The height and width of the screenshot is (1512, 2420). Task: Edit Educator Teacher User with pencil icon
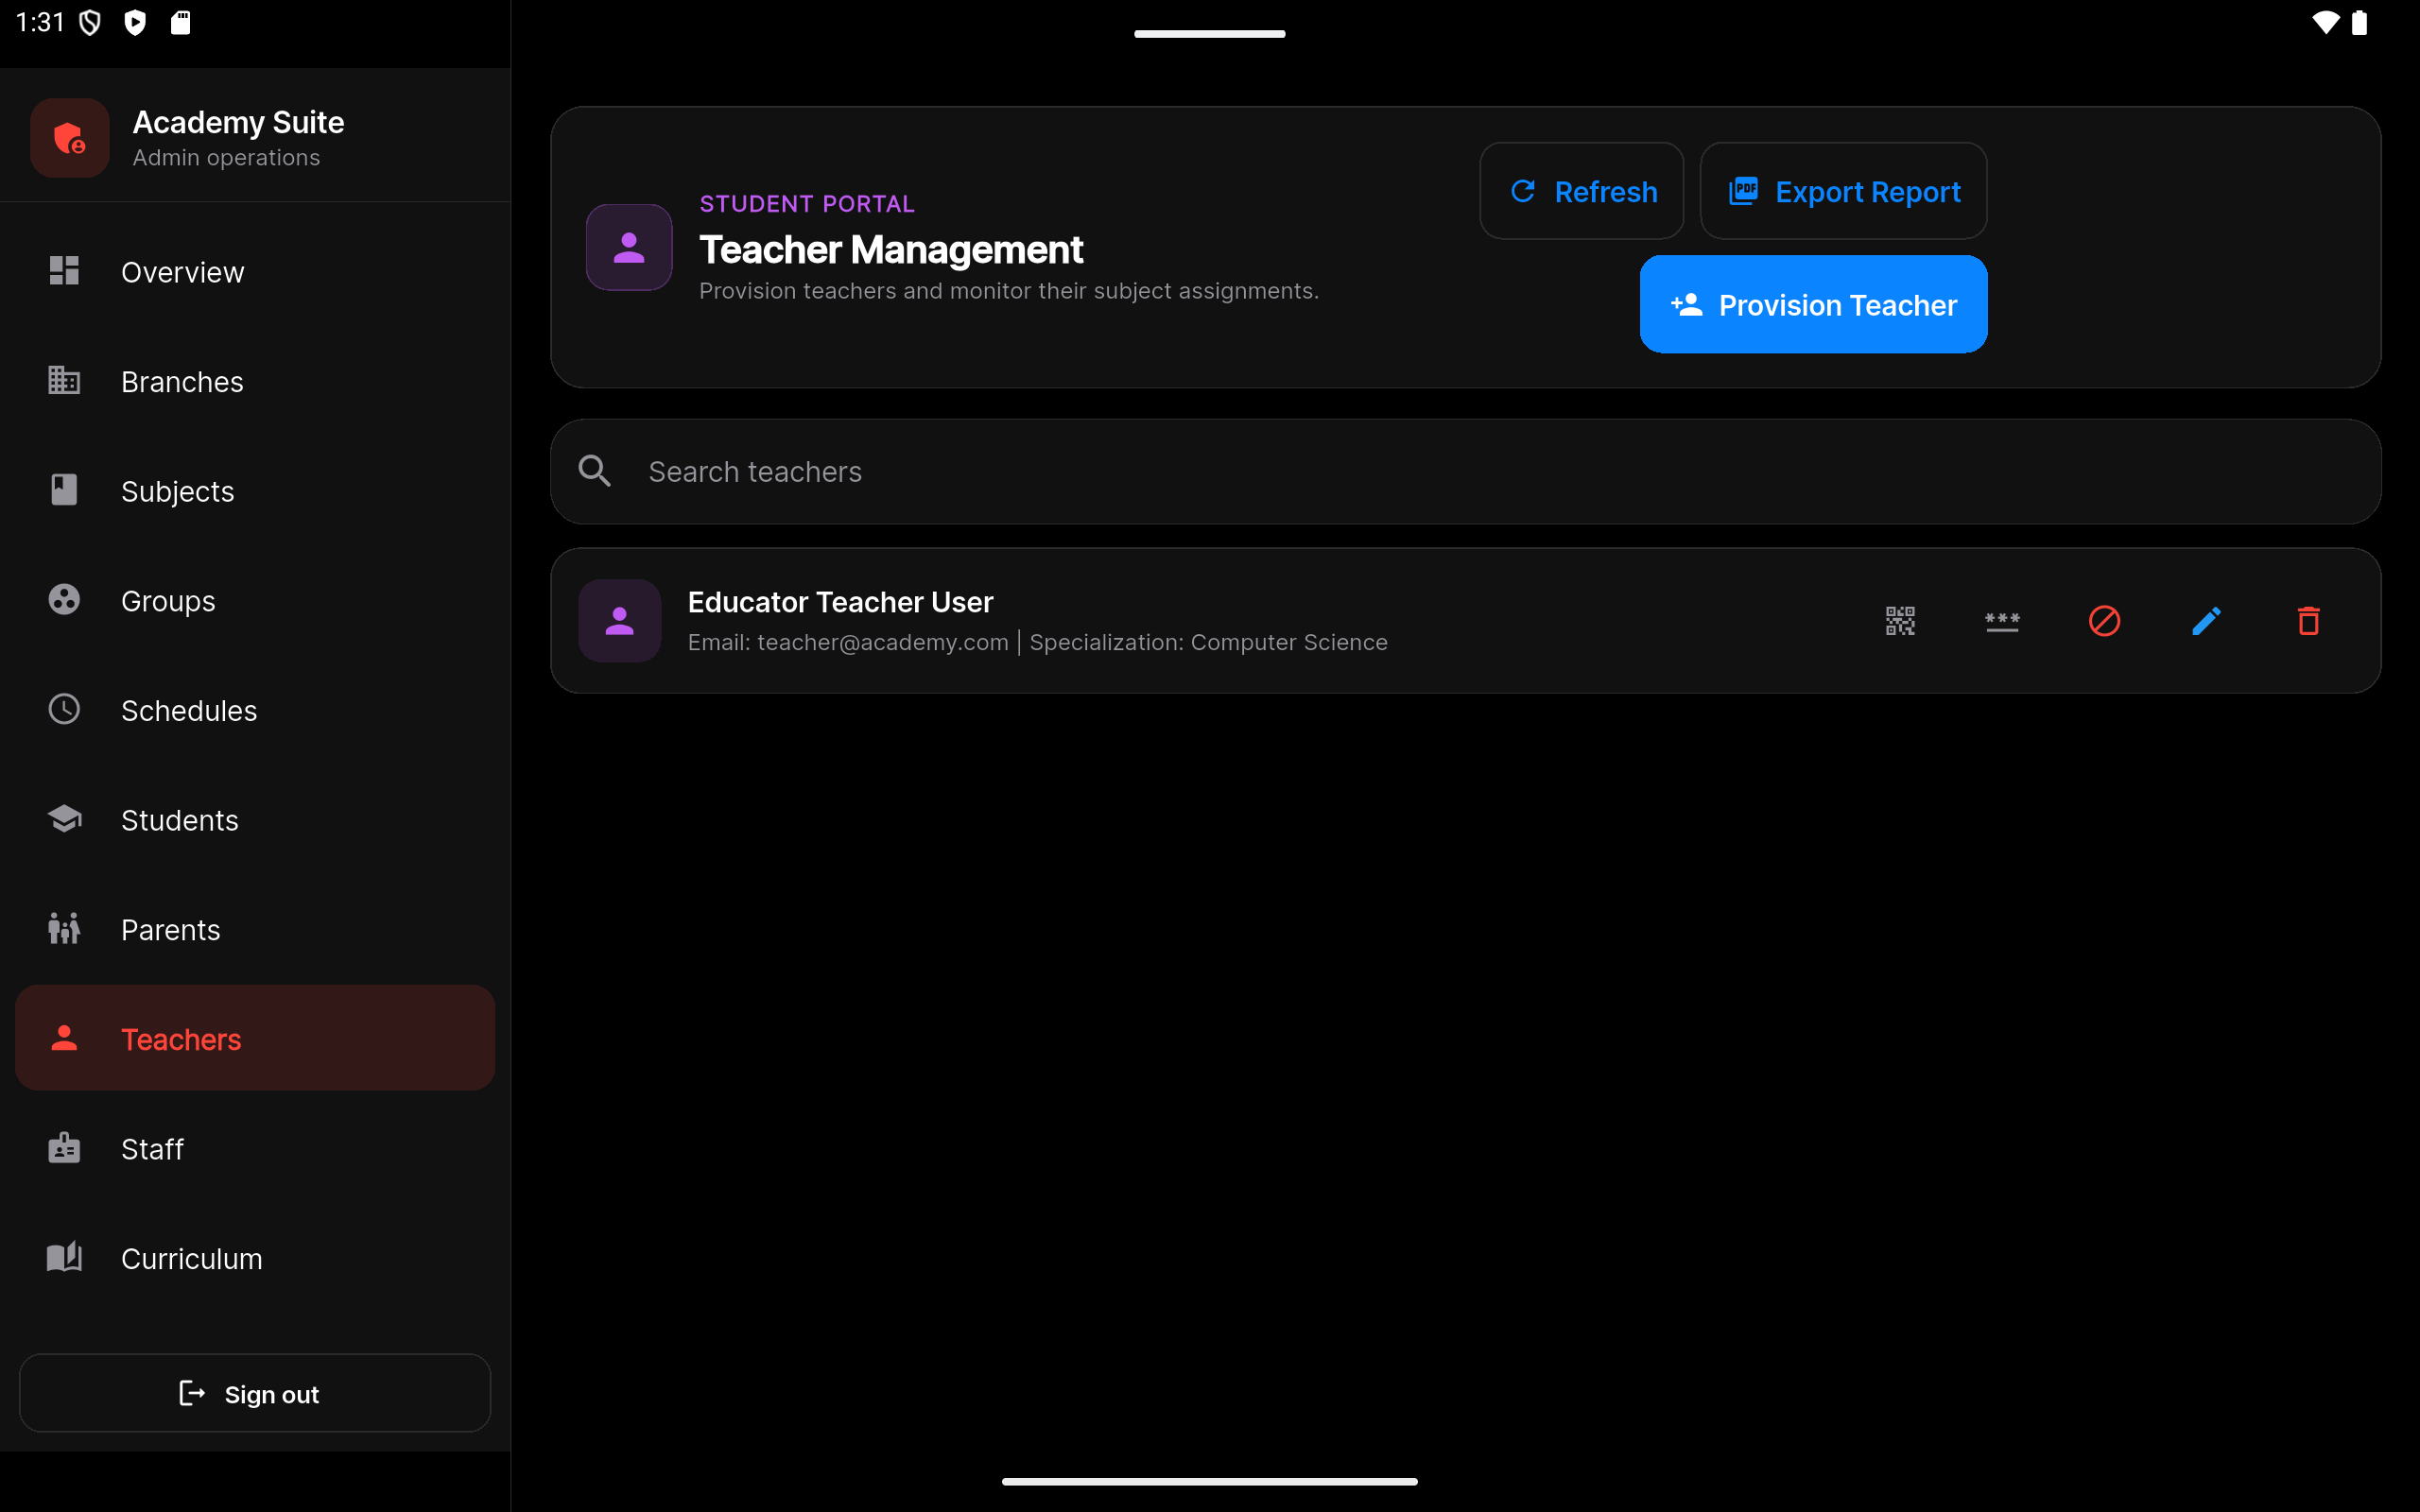click(2206, 621)
